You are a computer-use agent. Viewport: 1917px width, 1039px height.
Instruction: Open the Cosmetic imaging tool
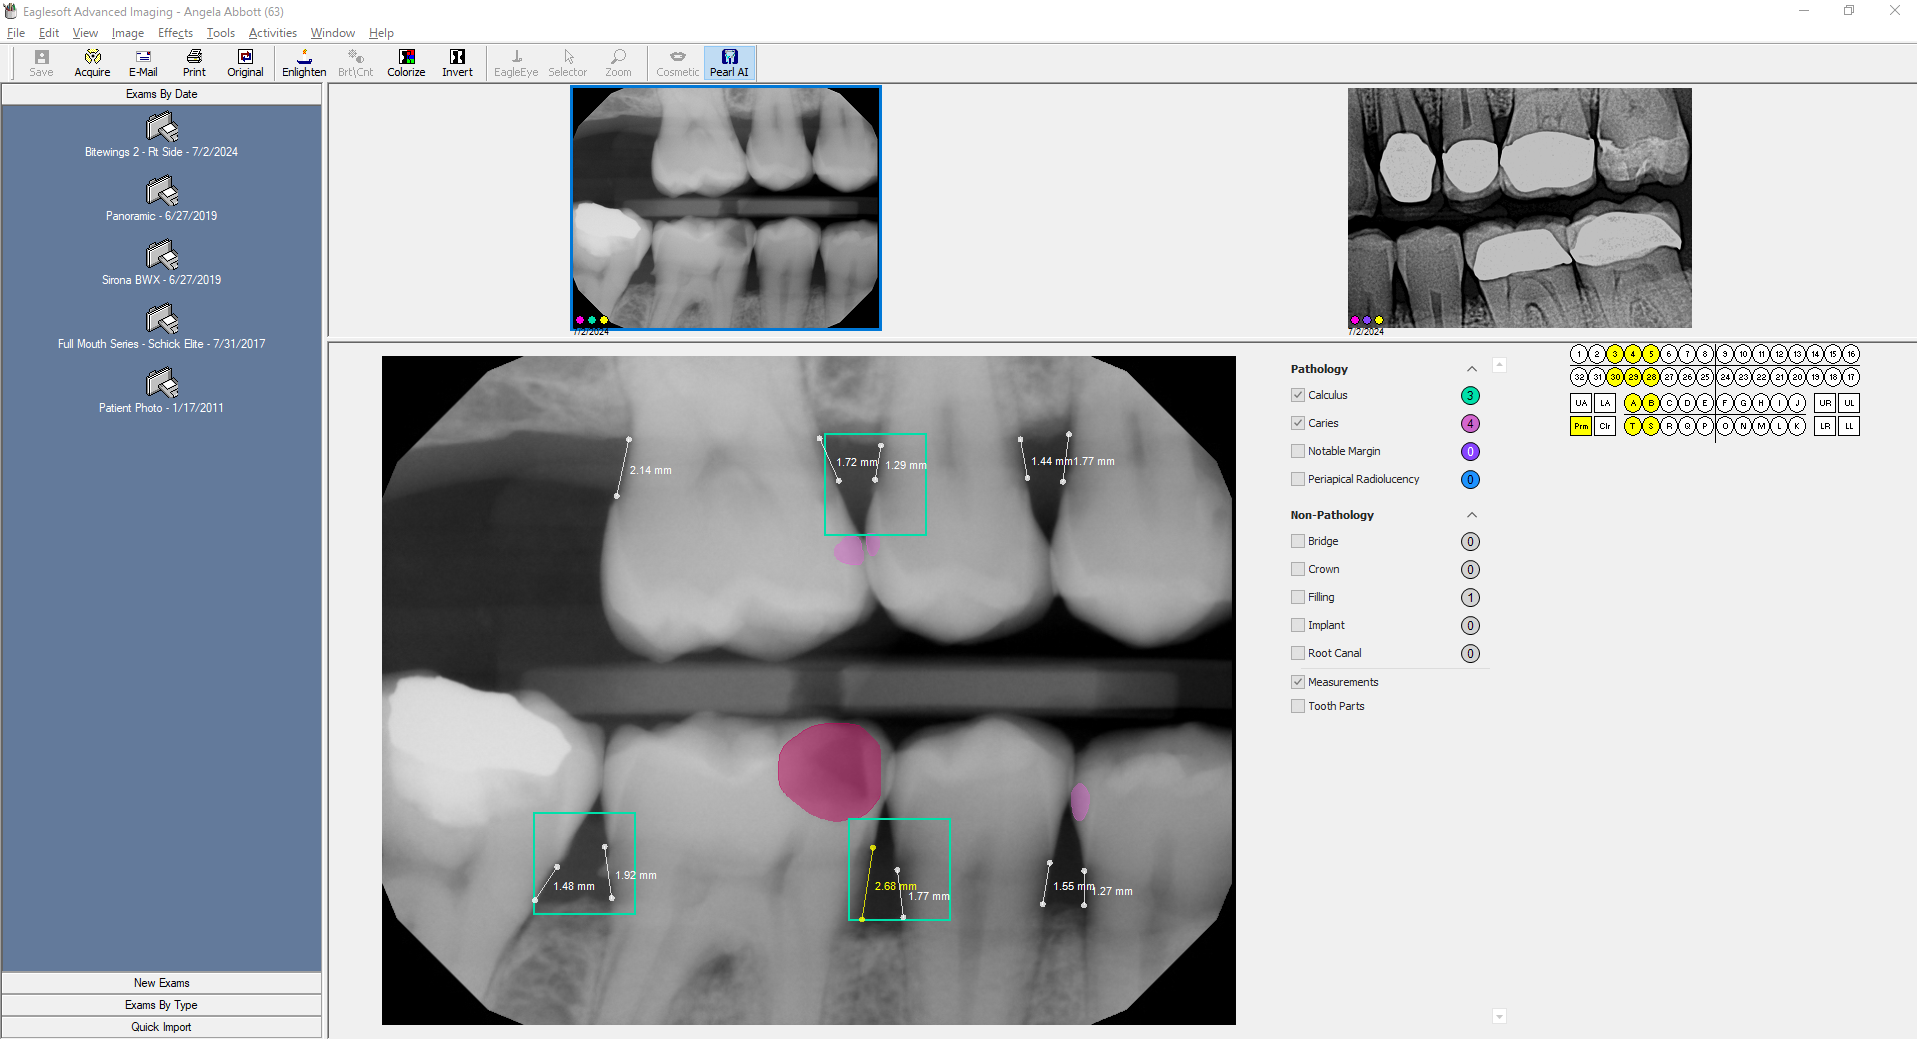pyautogui.click(x=677, y=63)
